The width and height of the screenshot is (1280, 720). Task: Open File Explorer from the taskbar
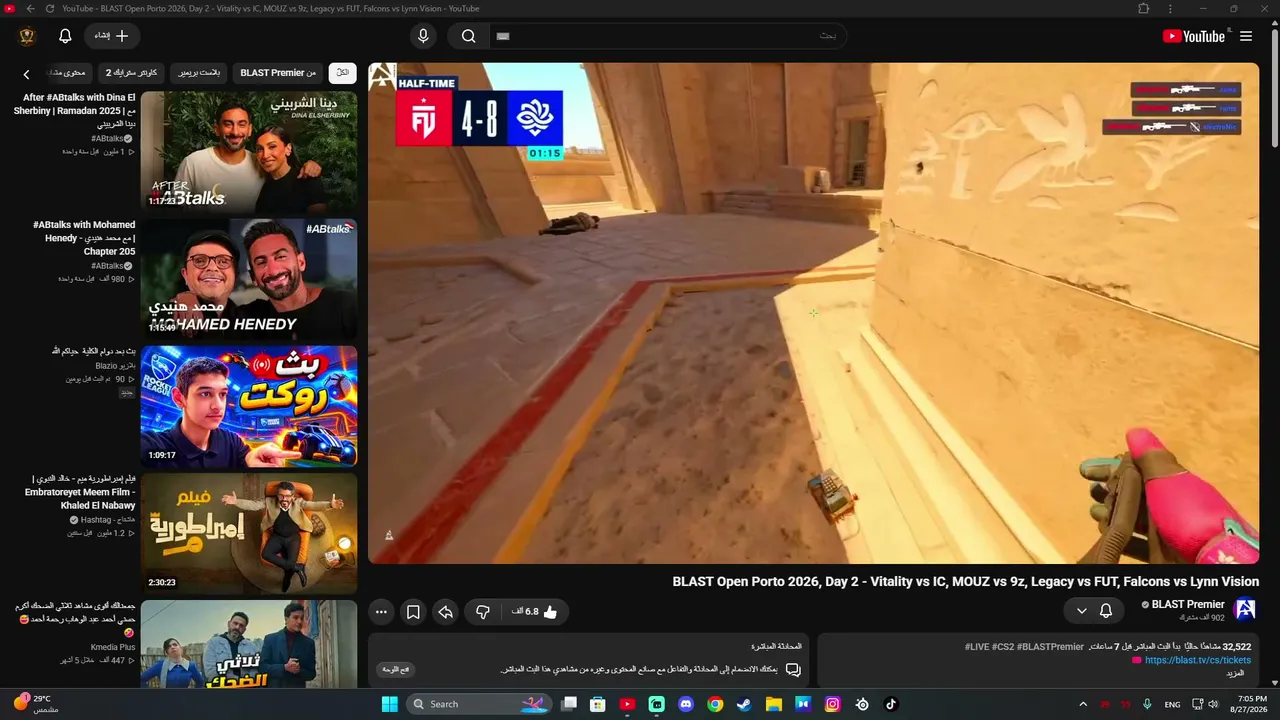773,704
